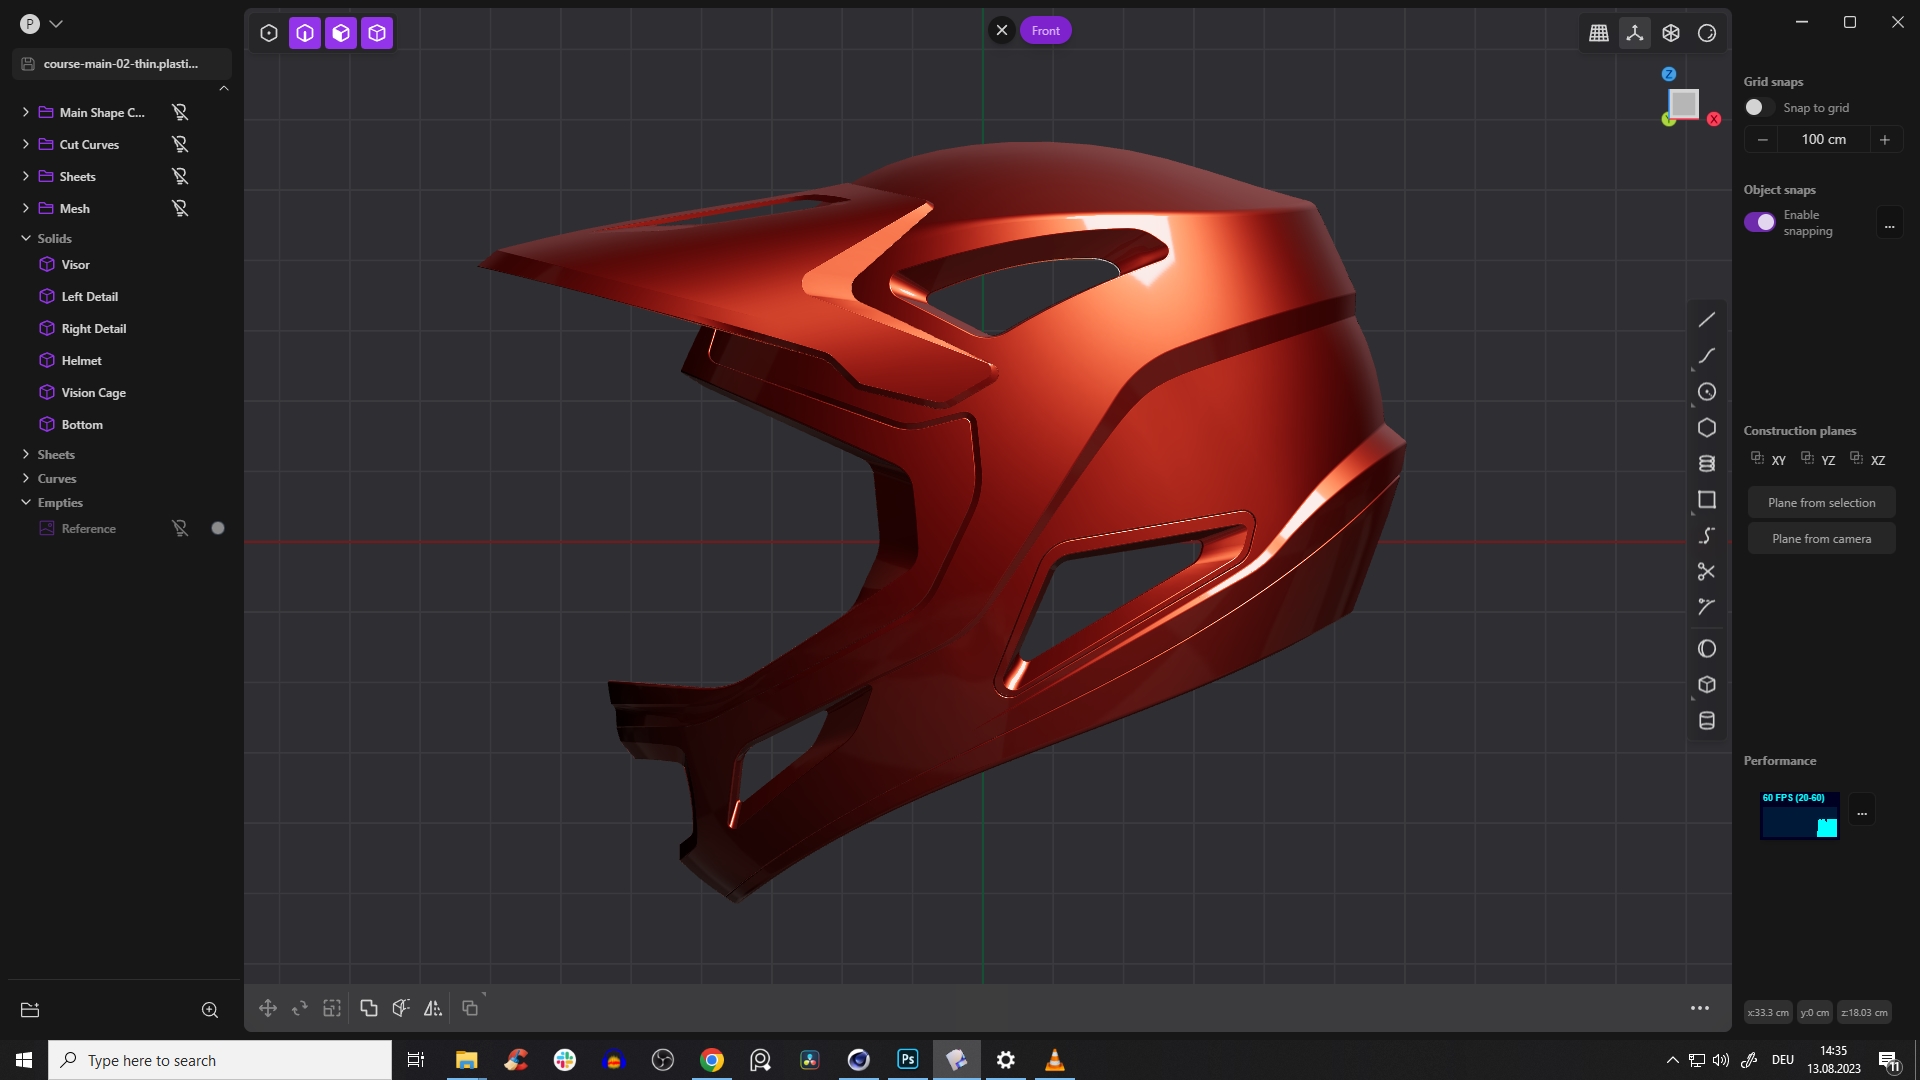Expand the Mesh group in the outliner
1920x1080 pixels.
coord(24,208)
